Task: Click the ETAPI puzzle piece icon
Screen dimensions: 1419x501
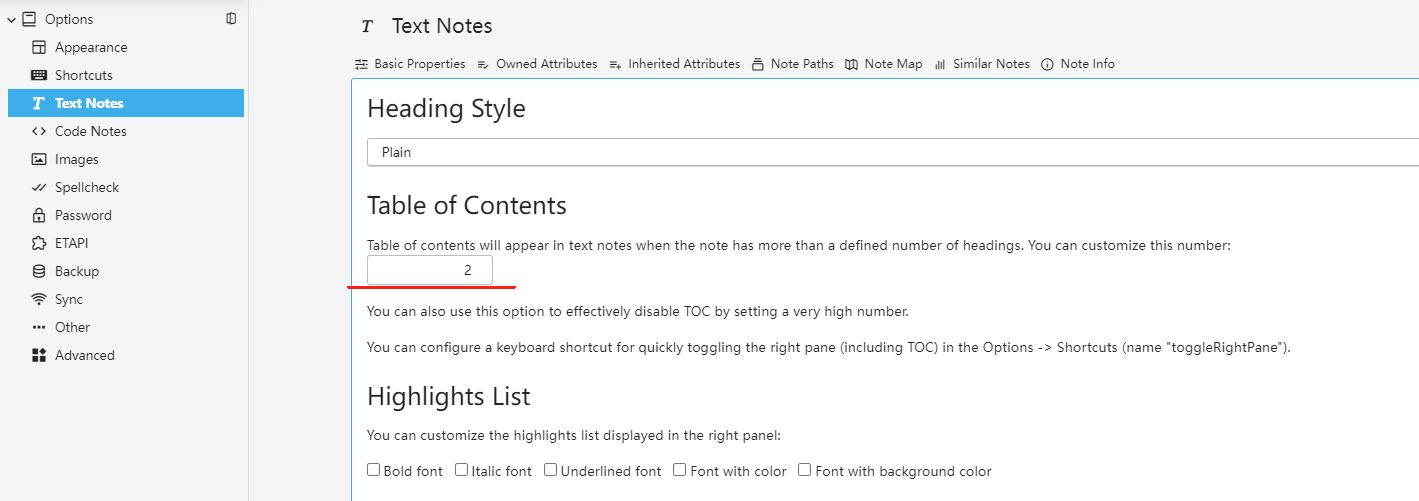Action: (39, 243)
